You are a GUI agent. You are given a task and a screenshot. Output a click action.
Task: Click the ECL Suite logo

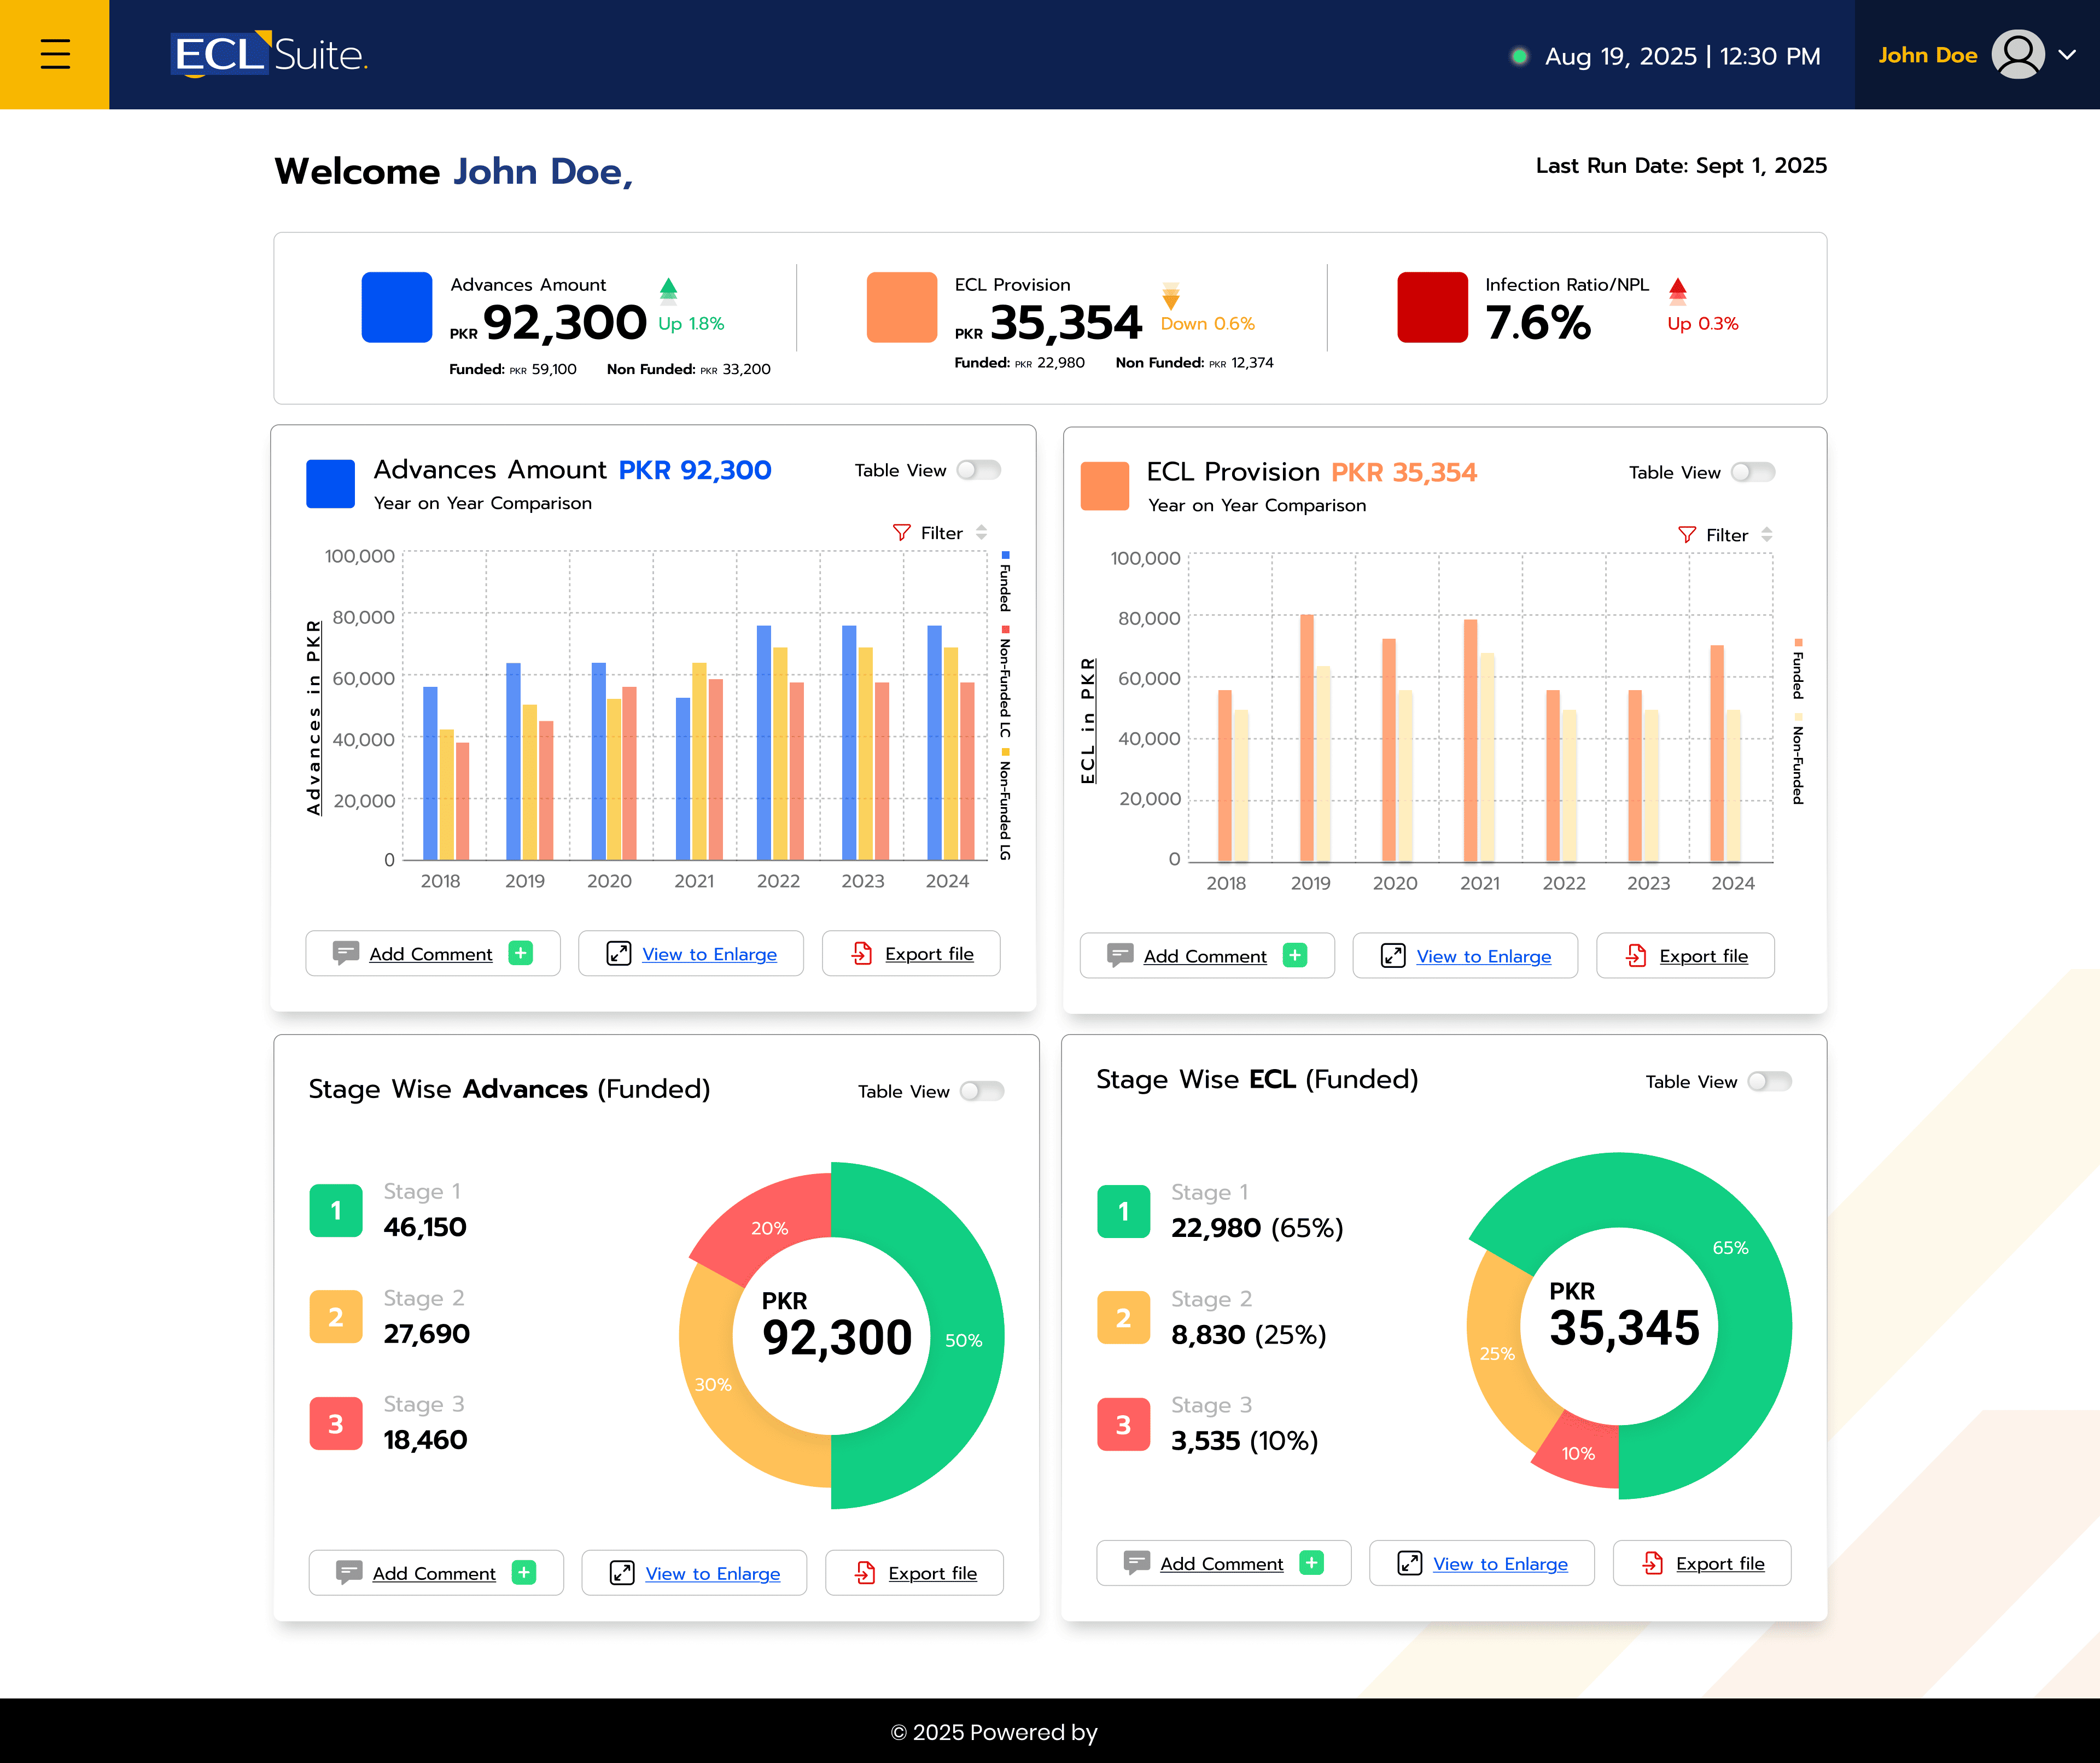[270, 54]
